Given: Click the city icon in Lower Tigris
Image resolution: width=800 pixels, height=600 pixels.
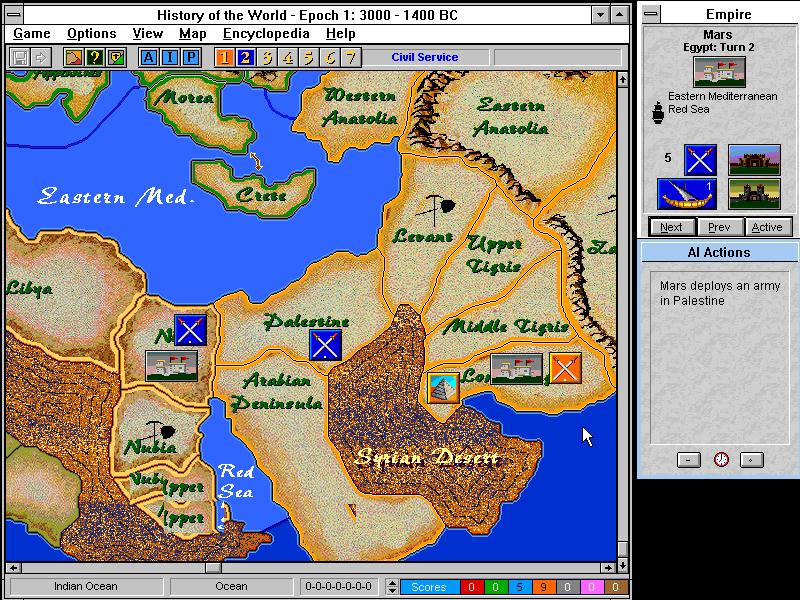Looking at the screenshot, I should [516, 369].
